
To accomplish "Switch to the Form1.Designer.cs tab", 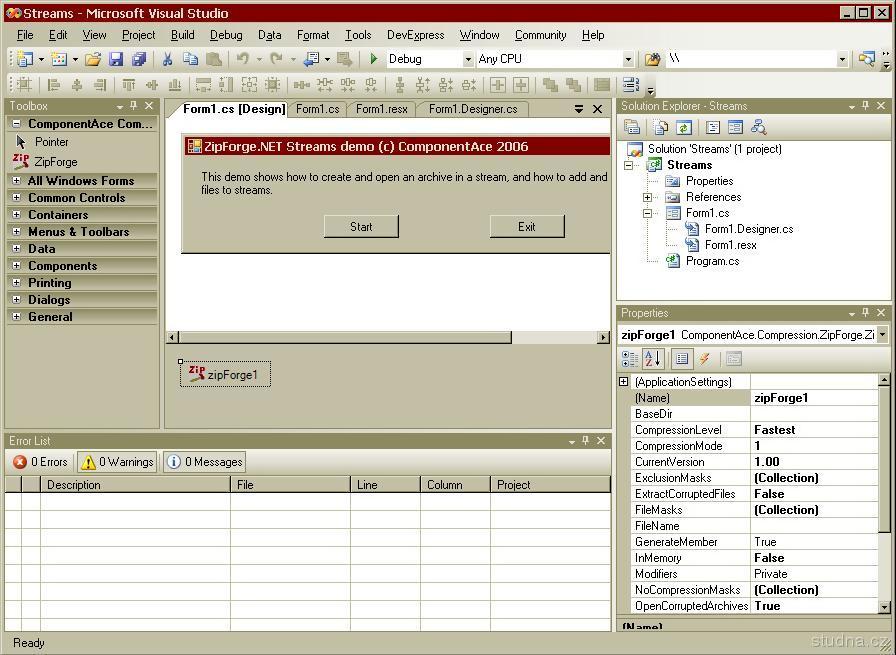I will point(472,109).
